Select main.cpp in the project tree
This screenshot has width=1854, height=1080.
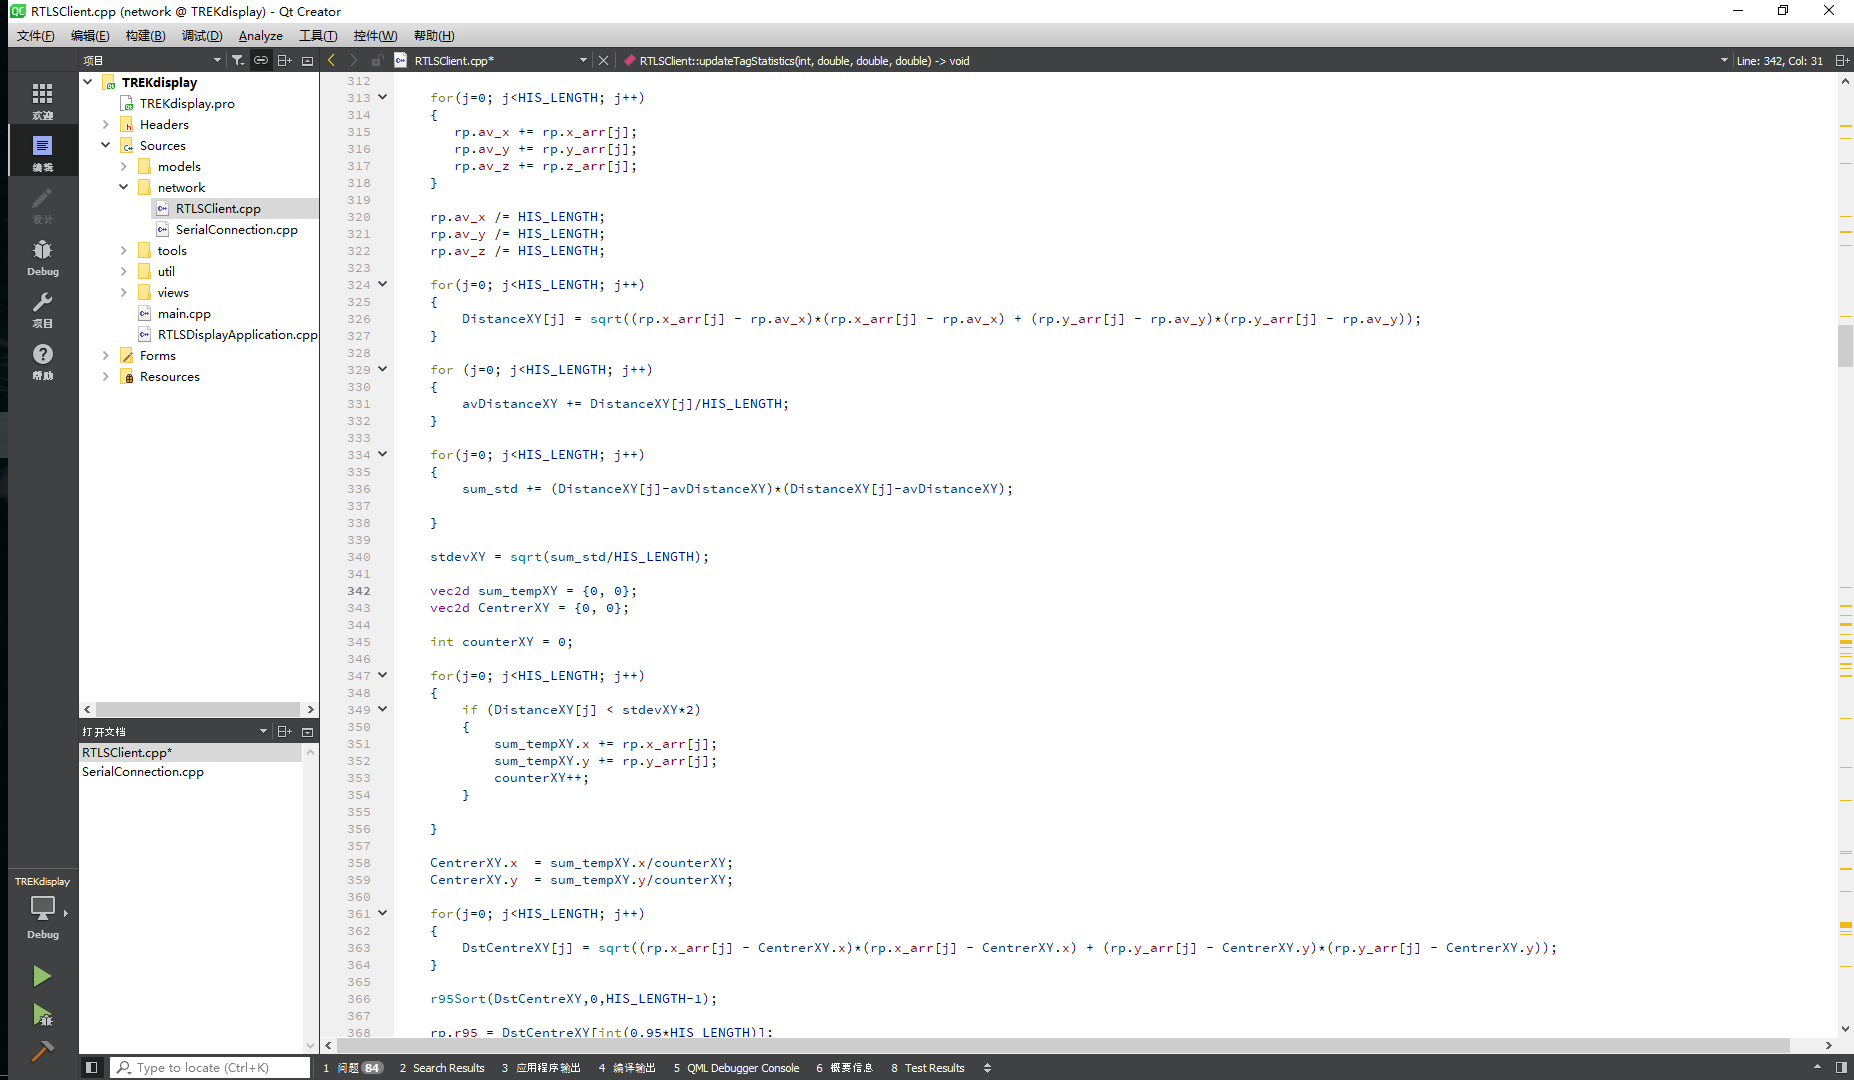(x=184, y=314)
